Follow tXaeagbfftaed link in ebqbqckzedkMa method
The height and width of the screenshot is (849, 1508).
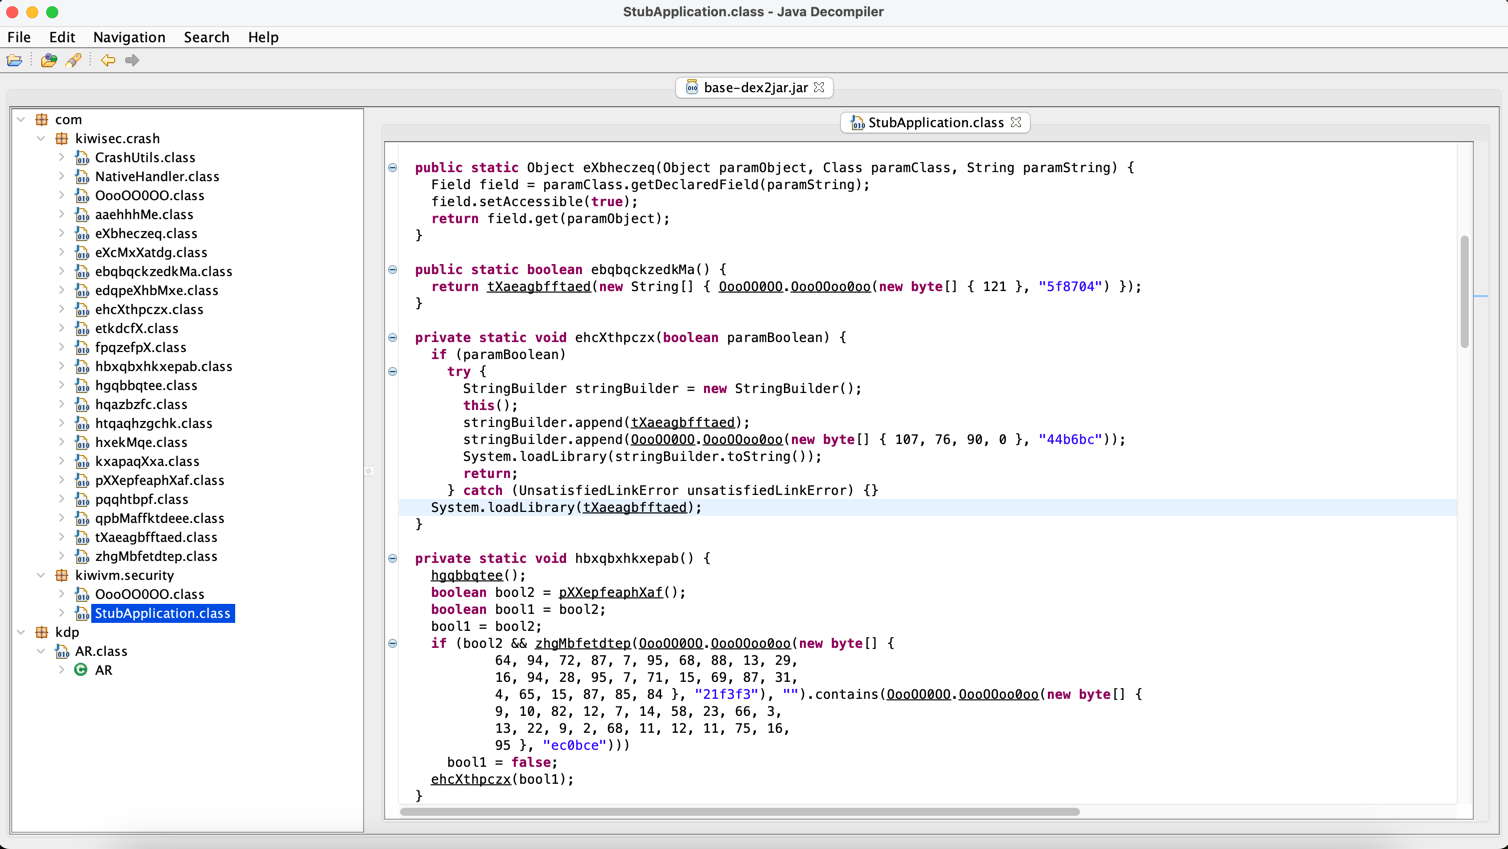point(539,286)
